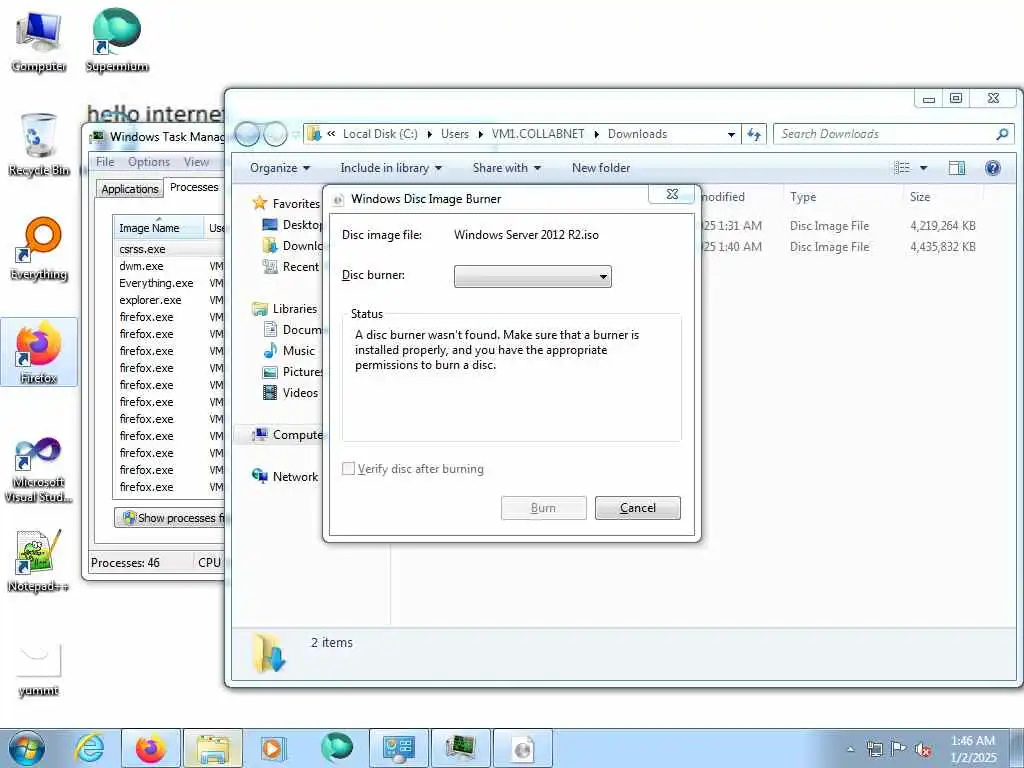The height and width of the screenshot is (768, 1024).
Task: Click the Downloads breadcrumb segment
Action: coord(637,134)
